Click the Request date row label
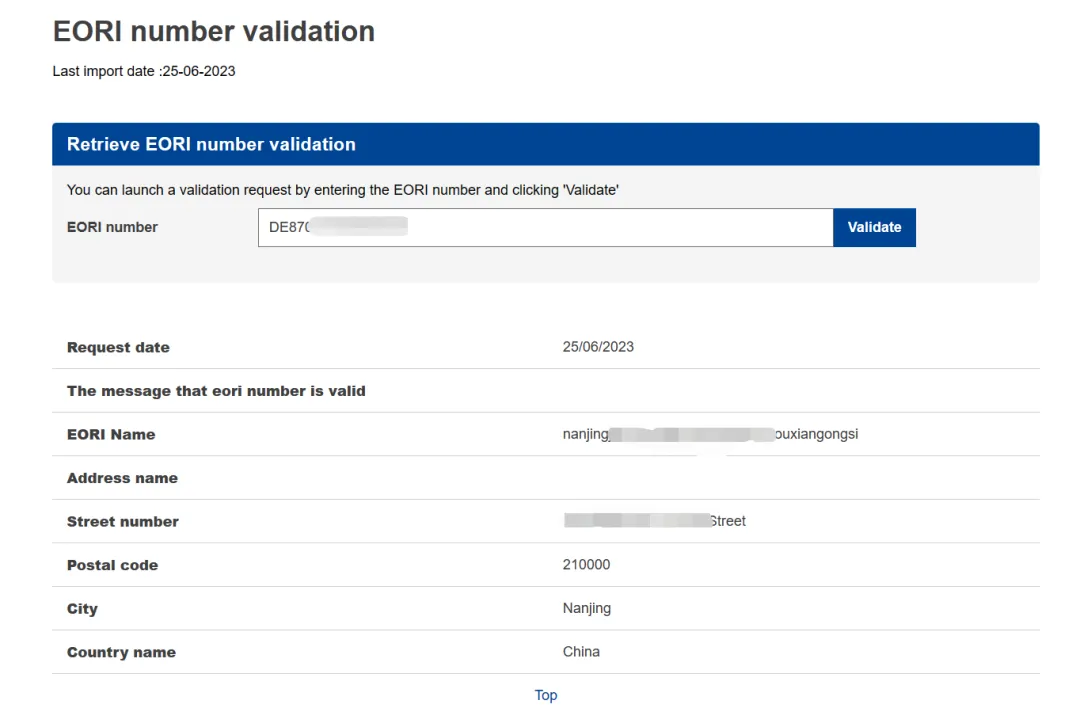The height and width of the screenshot is (708, 1080). pos(118,347)
